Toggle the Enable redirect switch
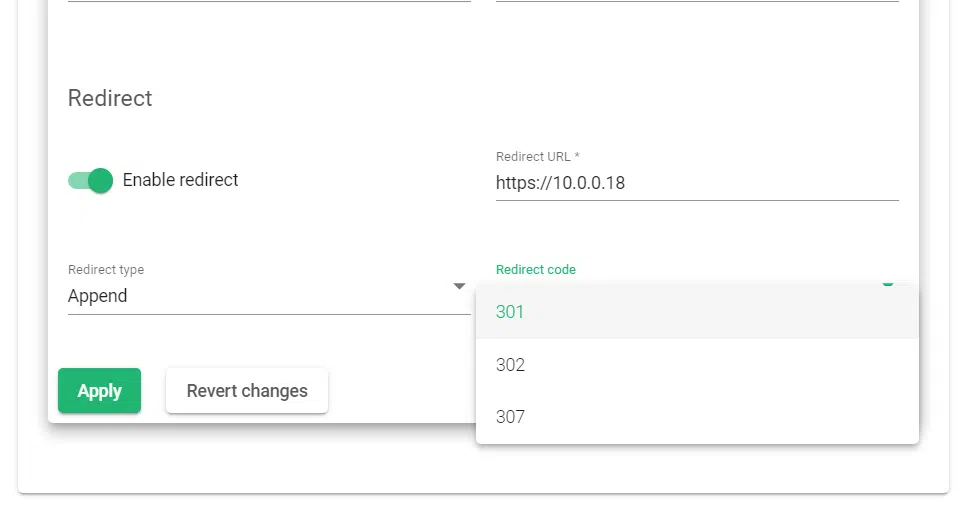968x512 pixels. pos(89,181)
